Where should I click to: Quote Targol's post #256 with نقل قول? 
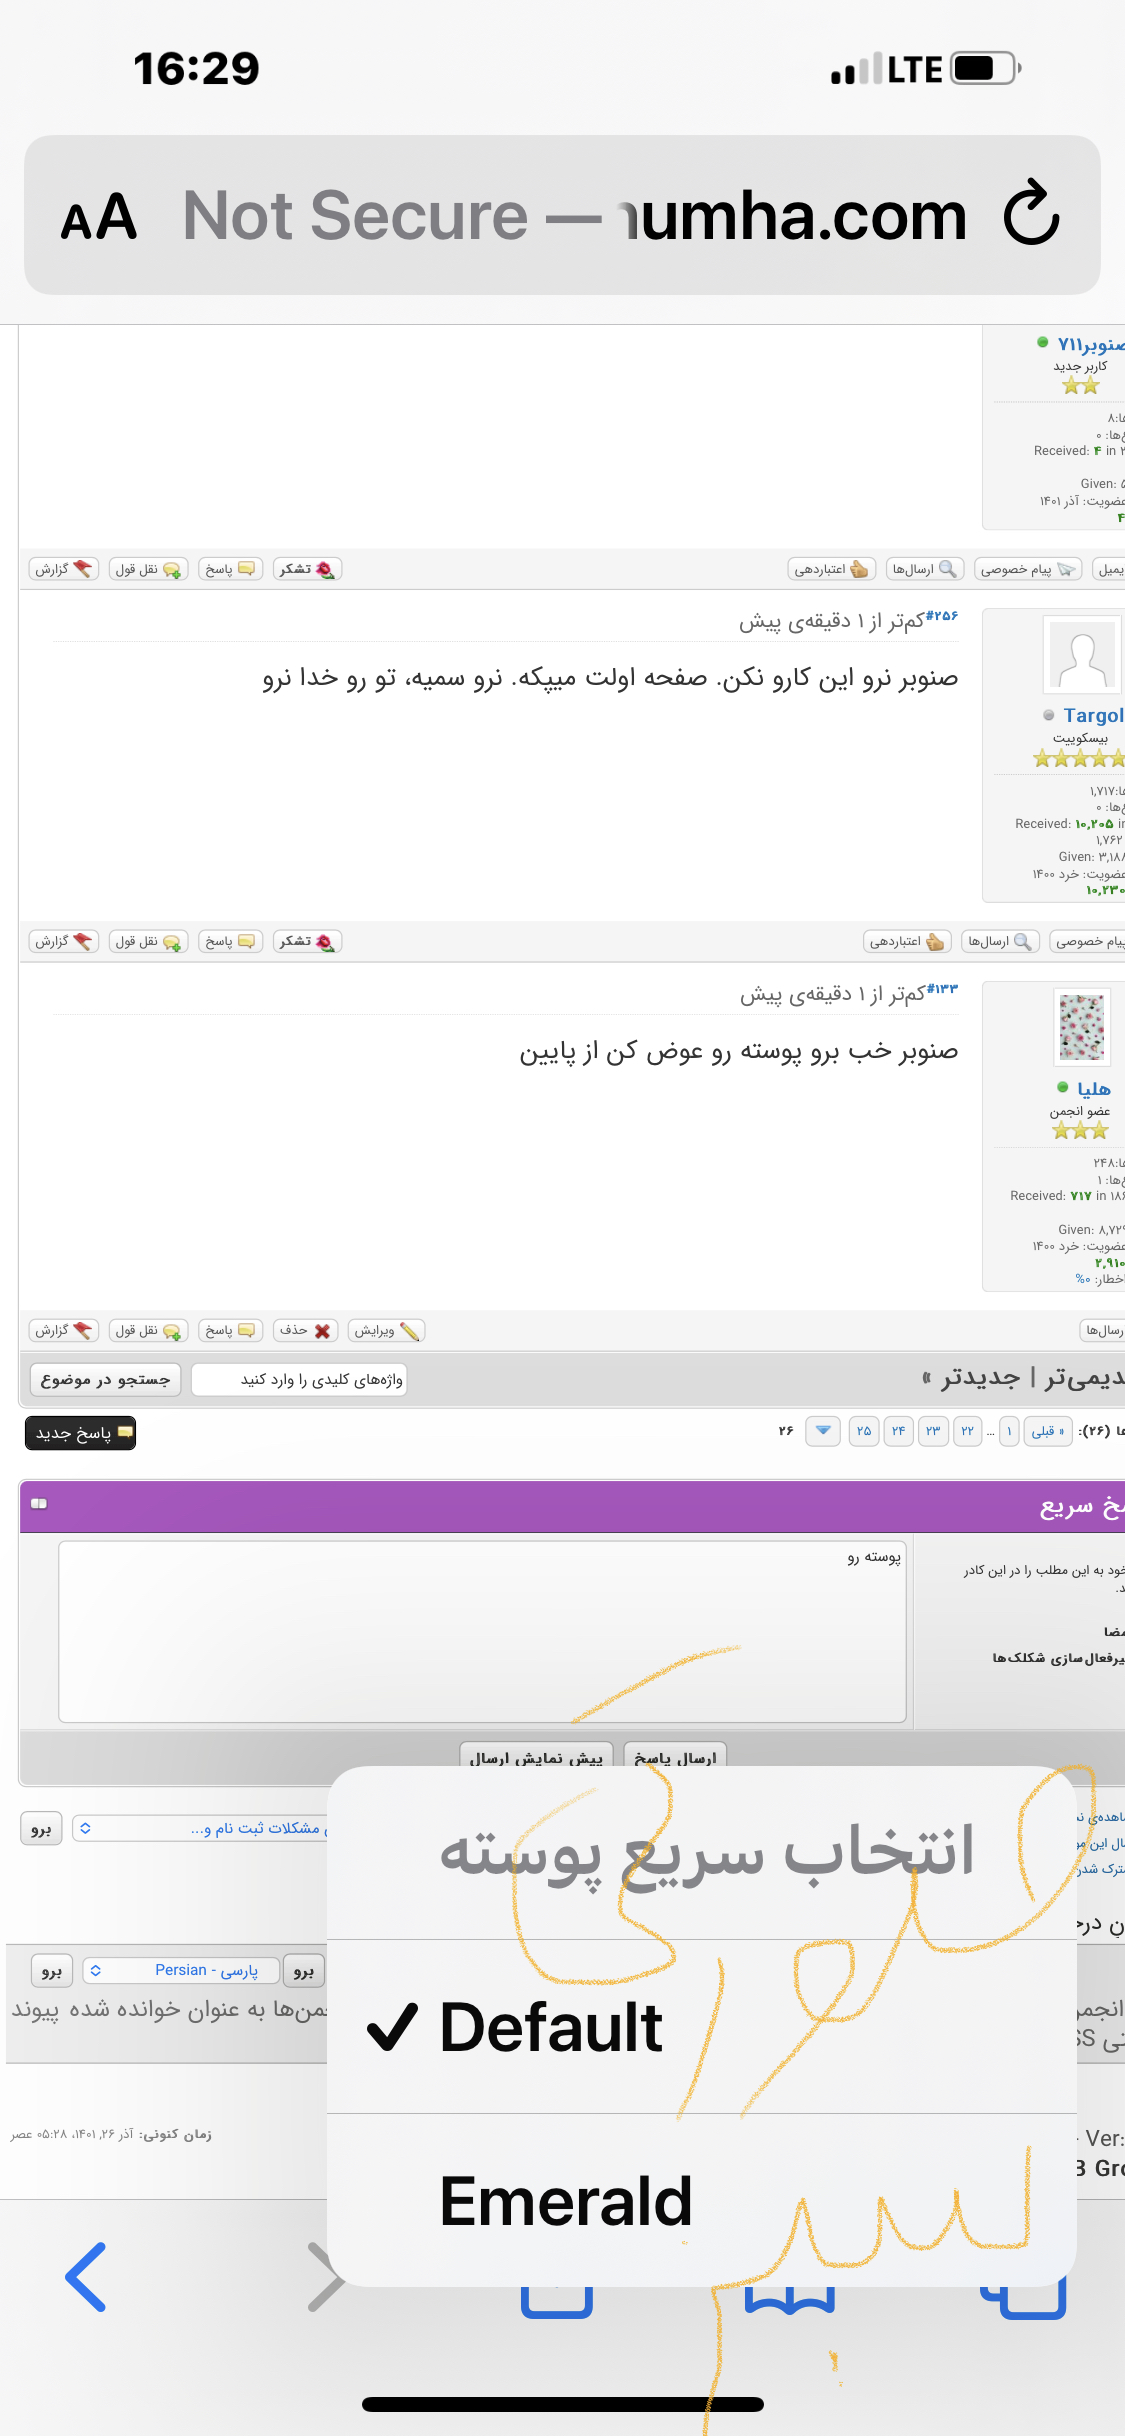pyautogui.click(x=148, y=941)
